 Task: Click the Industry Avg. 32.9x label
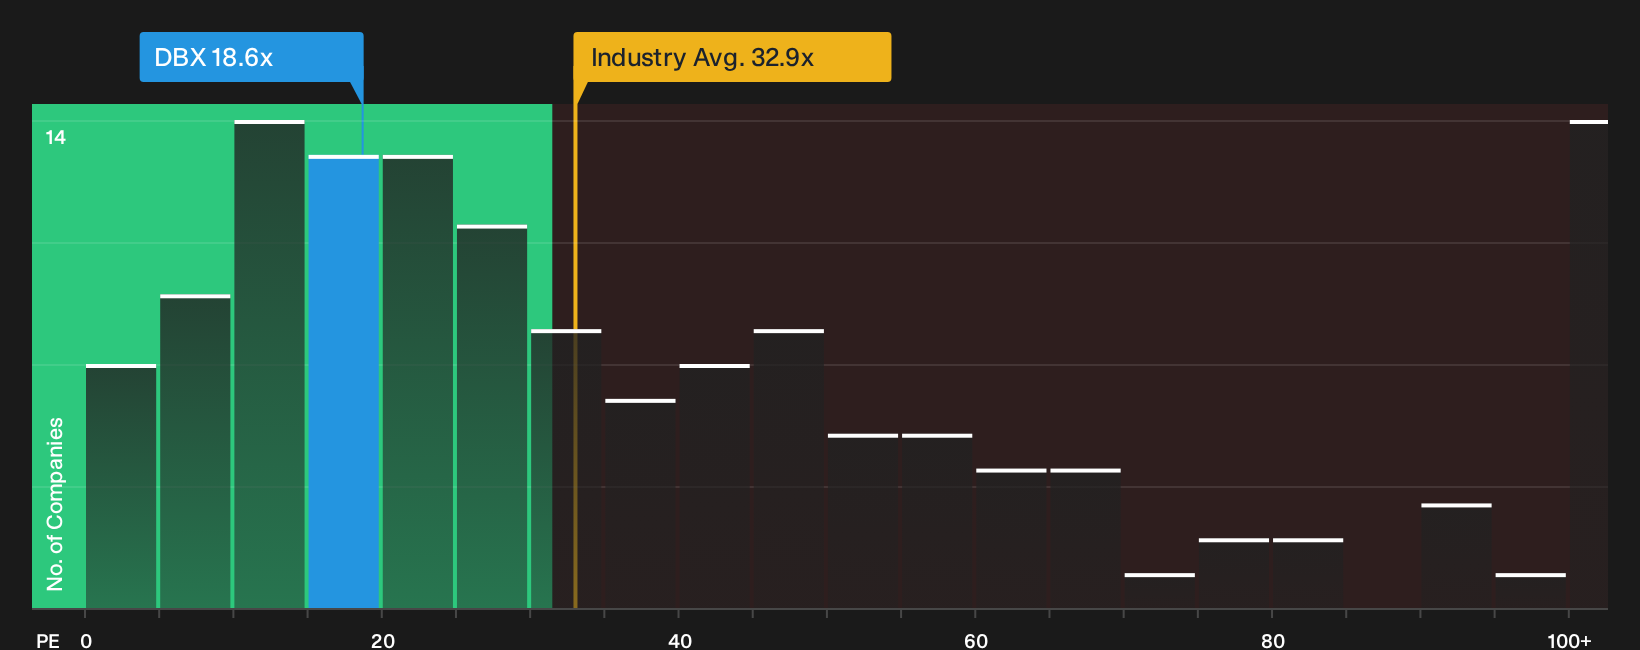[x=732, y=57]
